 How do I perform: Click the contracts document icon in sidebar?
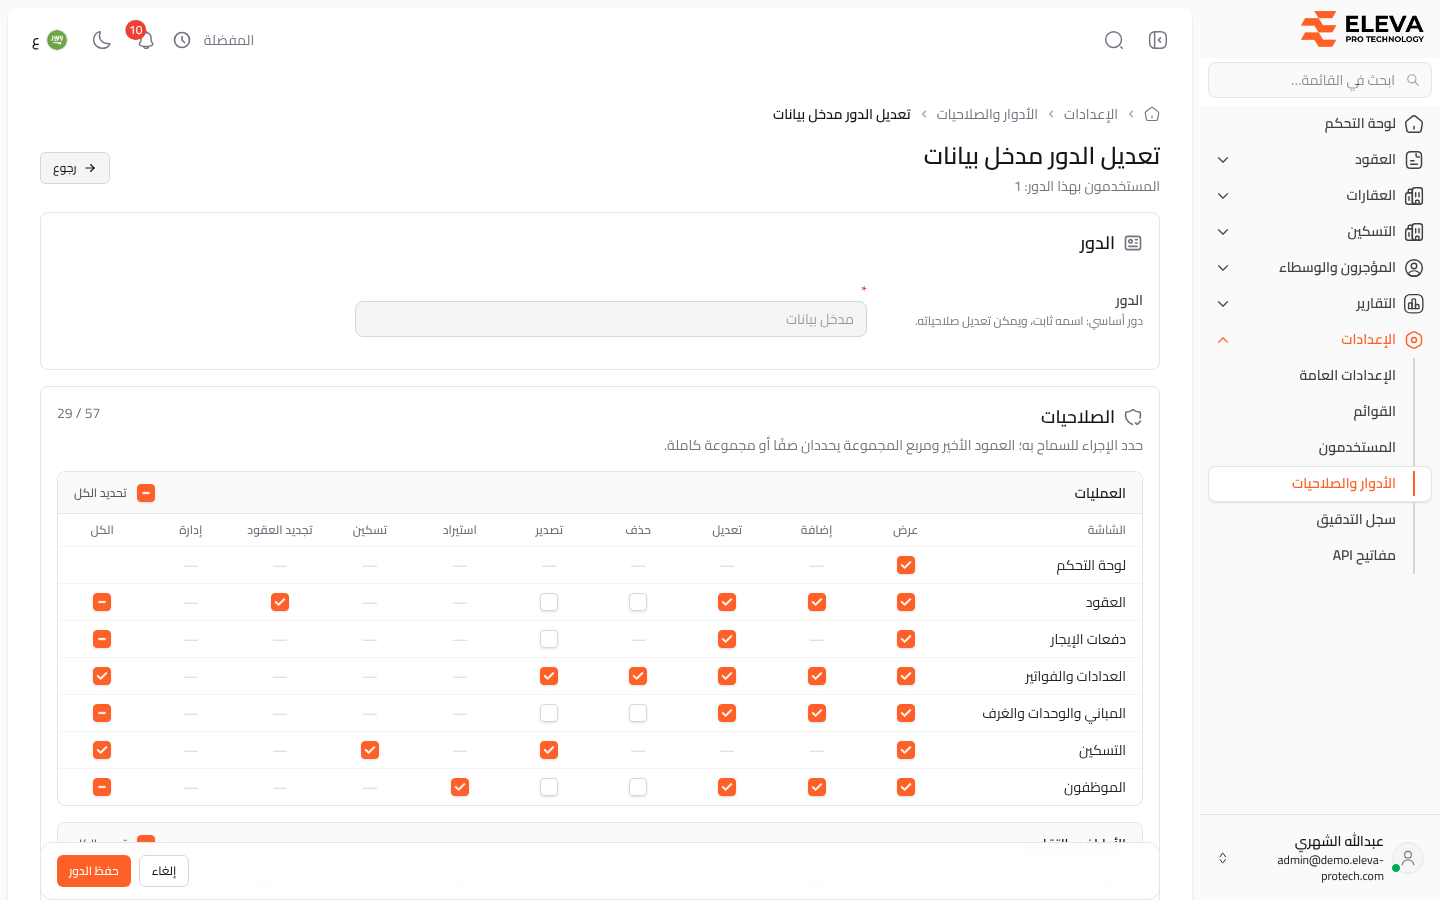[1414, 160]
